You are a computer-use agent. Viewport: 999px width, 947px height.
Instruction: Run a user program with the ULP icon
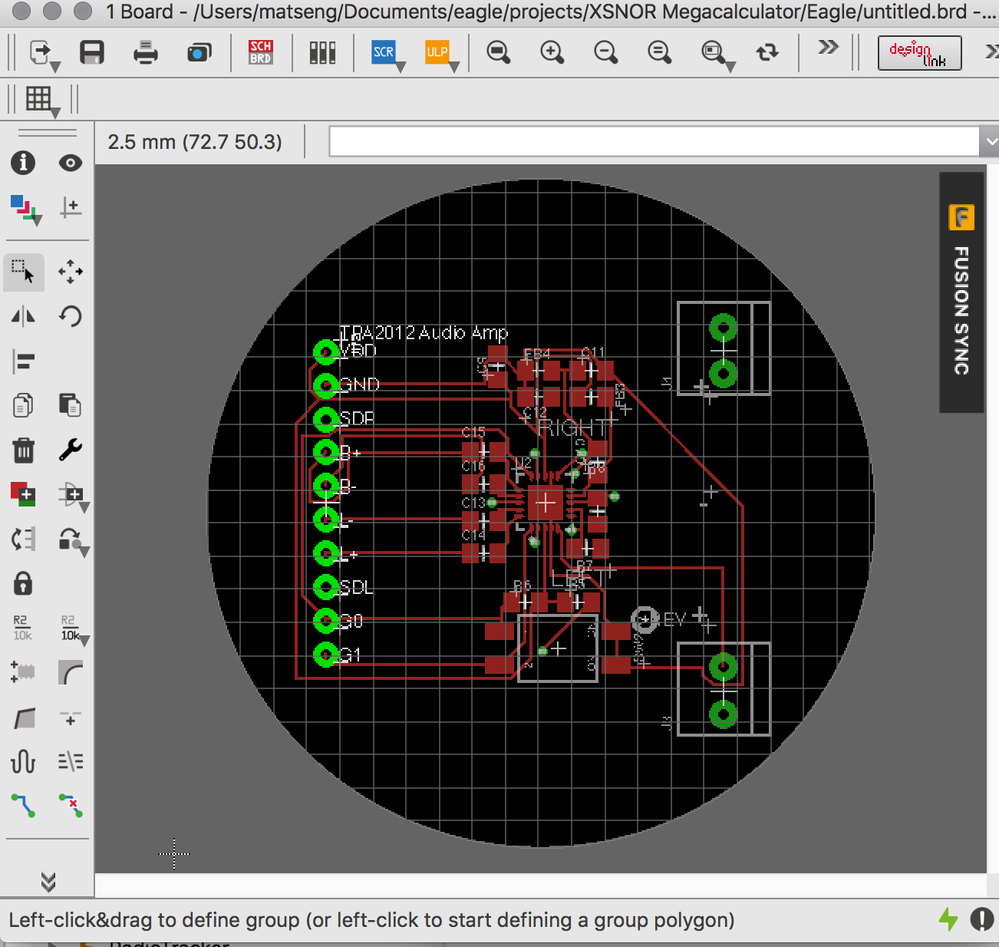click(x=438, y=52)
